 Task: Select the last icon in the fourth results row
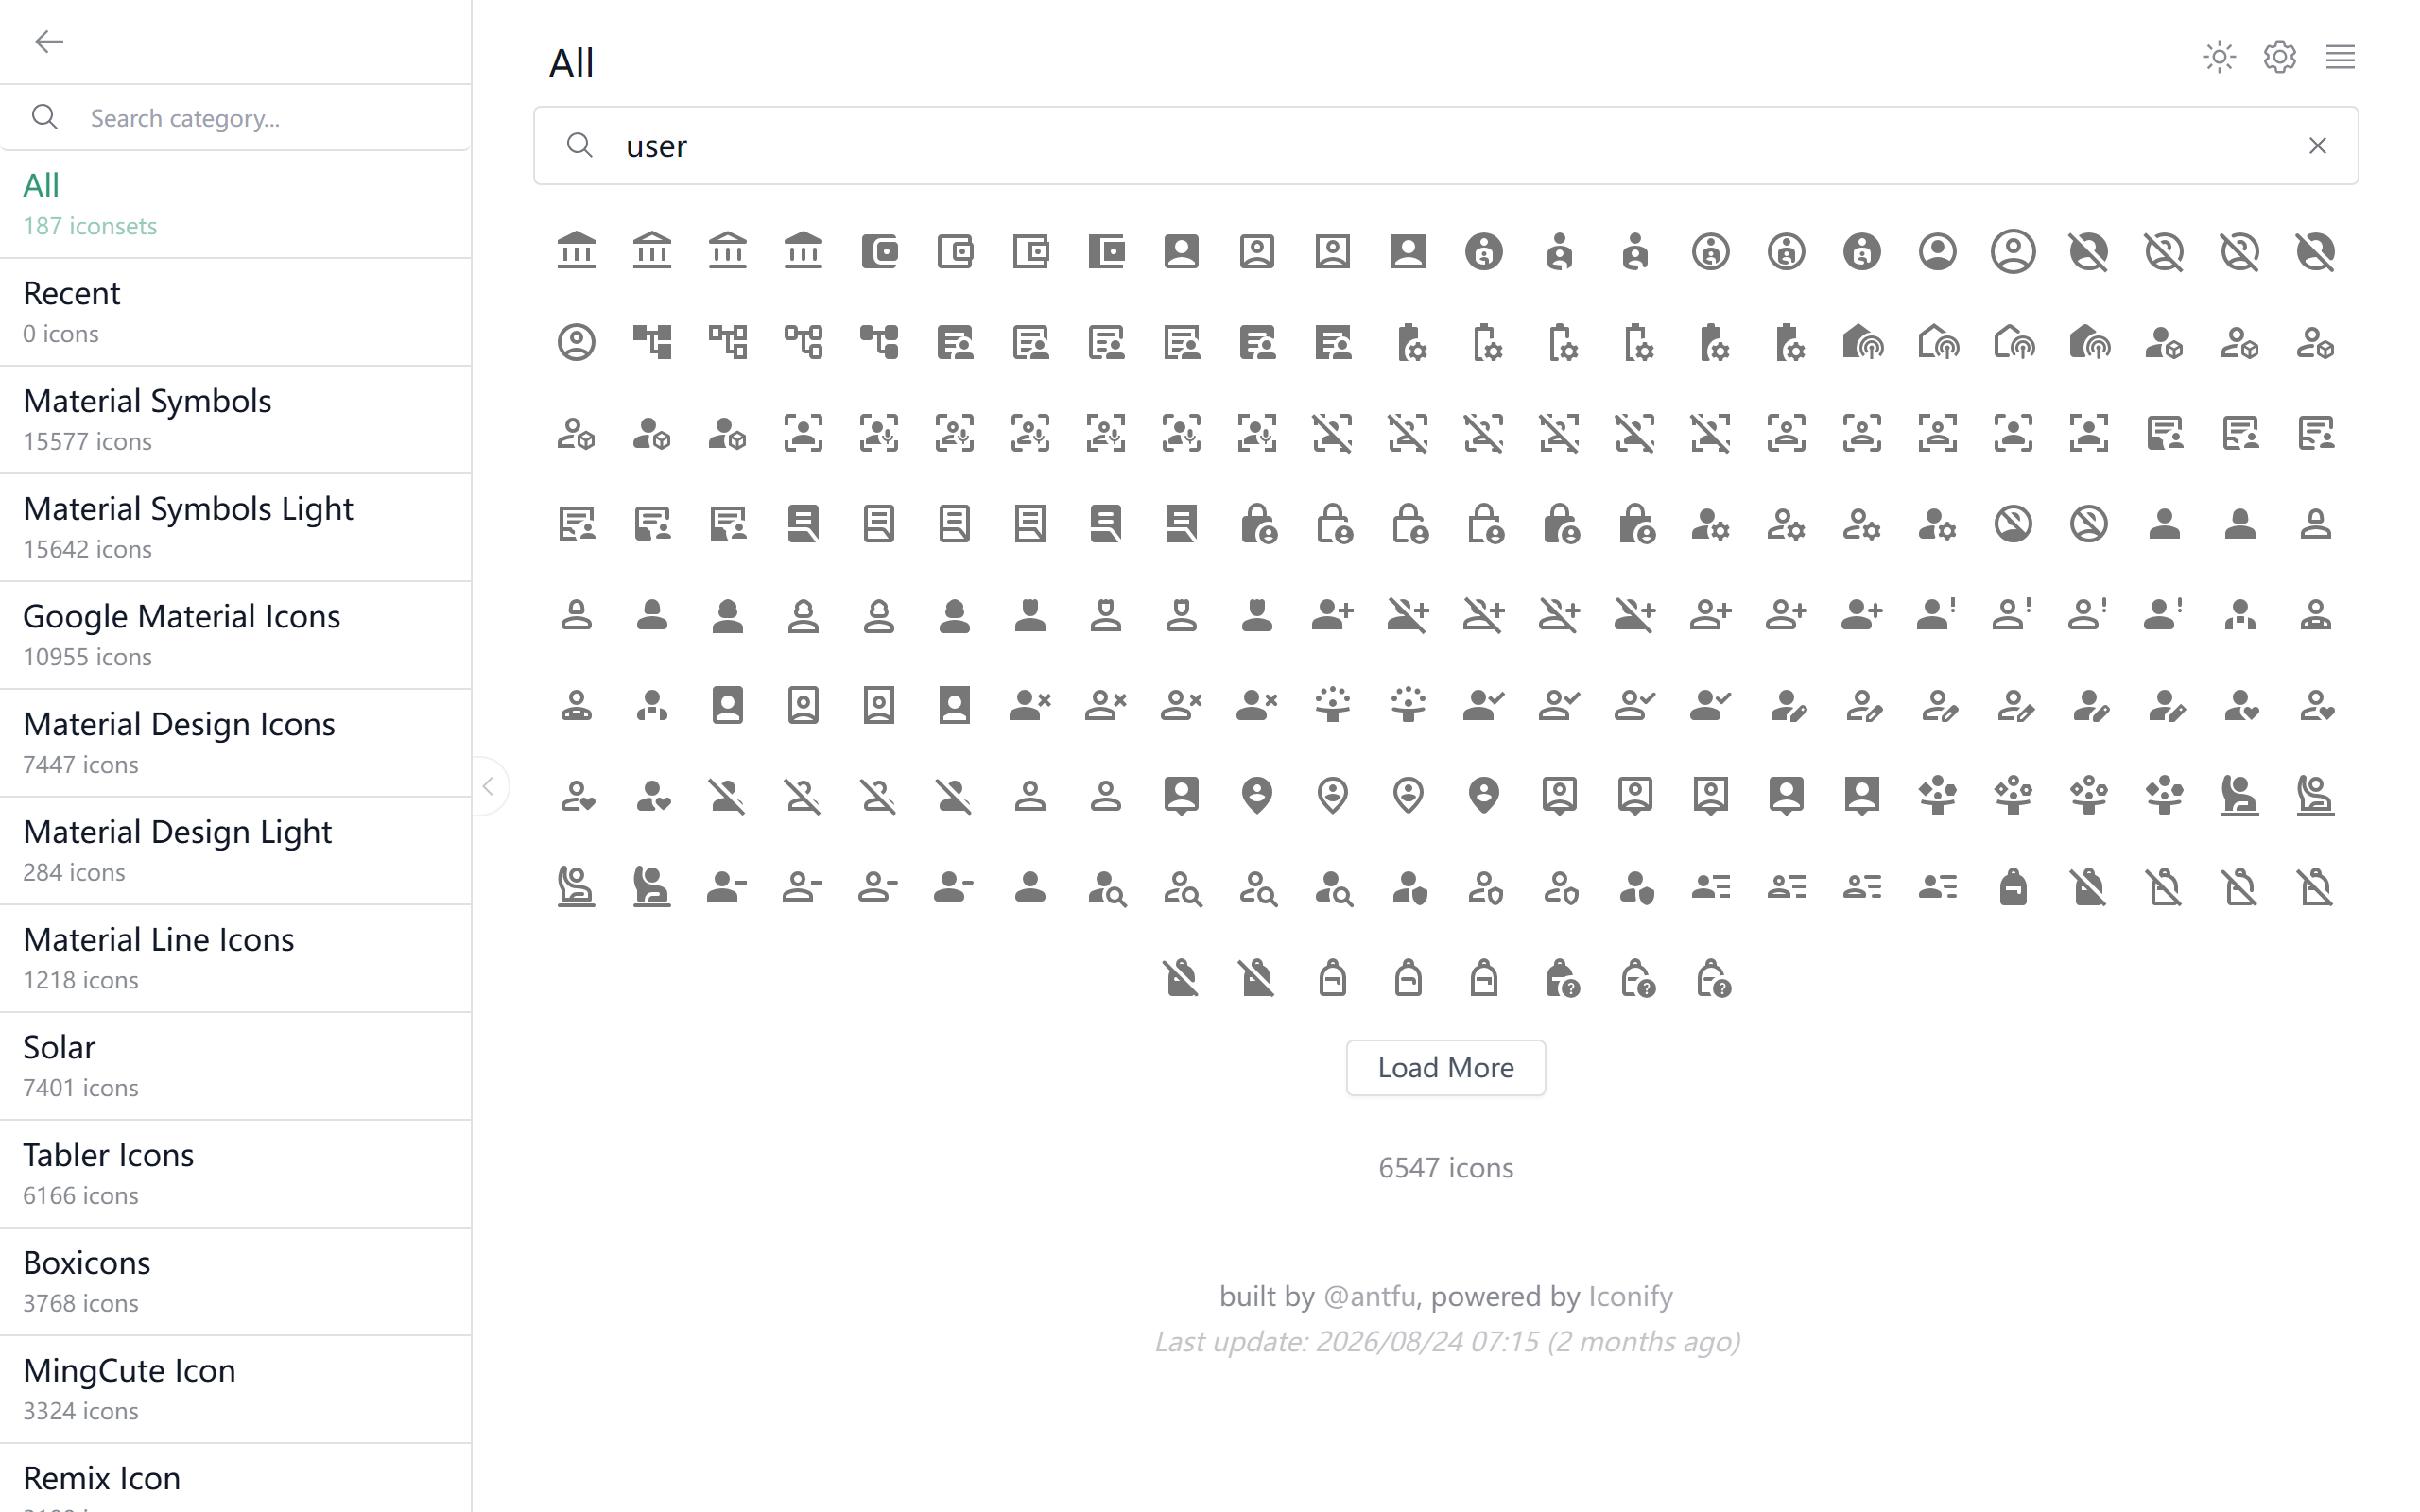pos(2315,524)
